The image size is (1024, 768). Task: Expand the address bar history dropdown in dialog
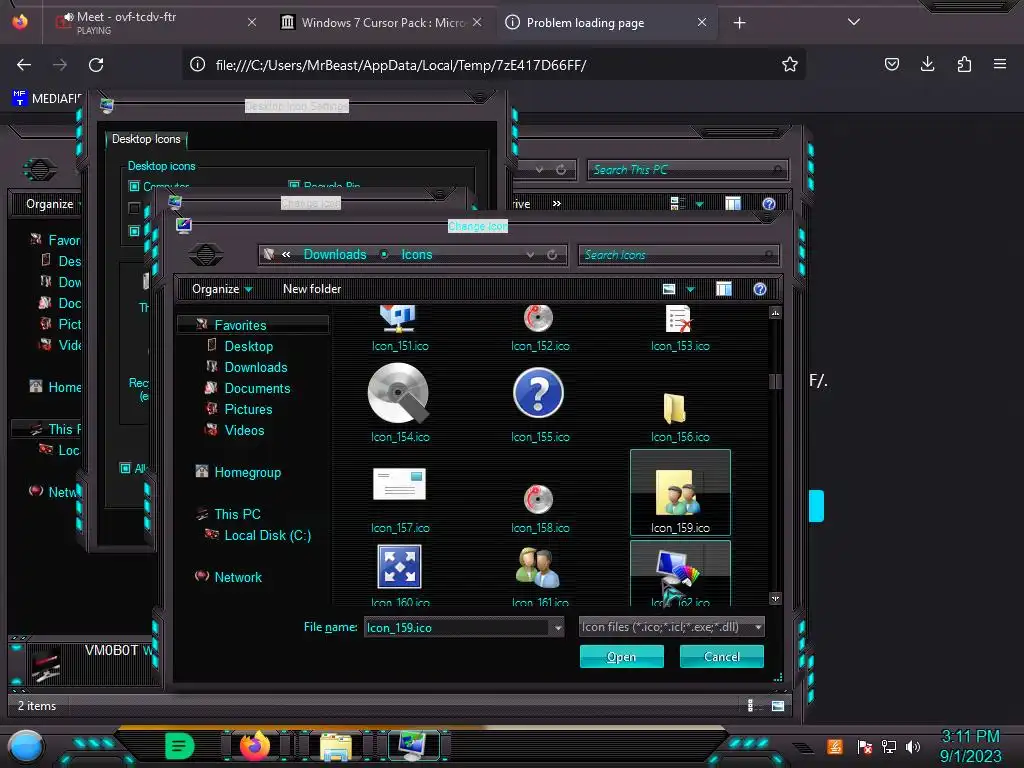coord(530,255)
